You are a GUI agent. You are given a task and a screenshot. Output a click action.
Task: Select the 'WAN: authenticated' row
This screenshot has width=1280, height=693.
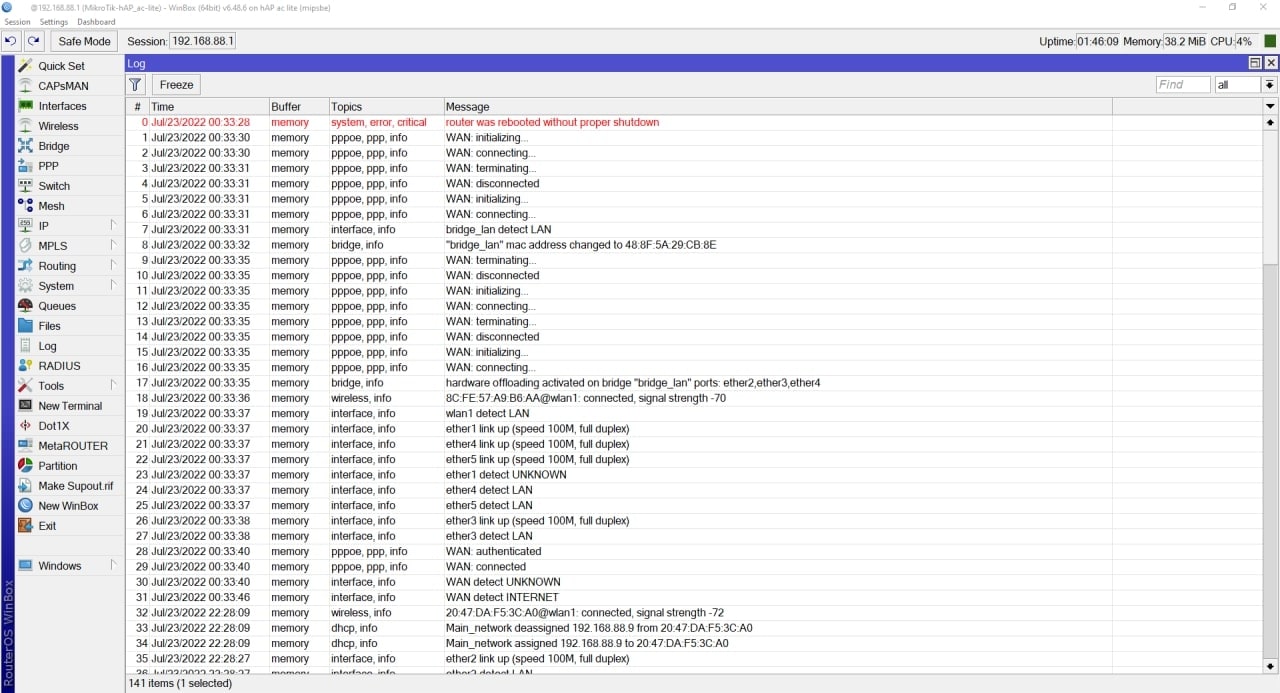(694, 551)
